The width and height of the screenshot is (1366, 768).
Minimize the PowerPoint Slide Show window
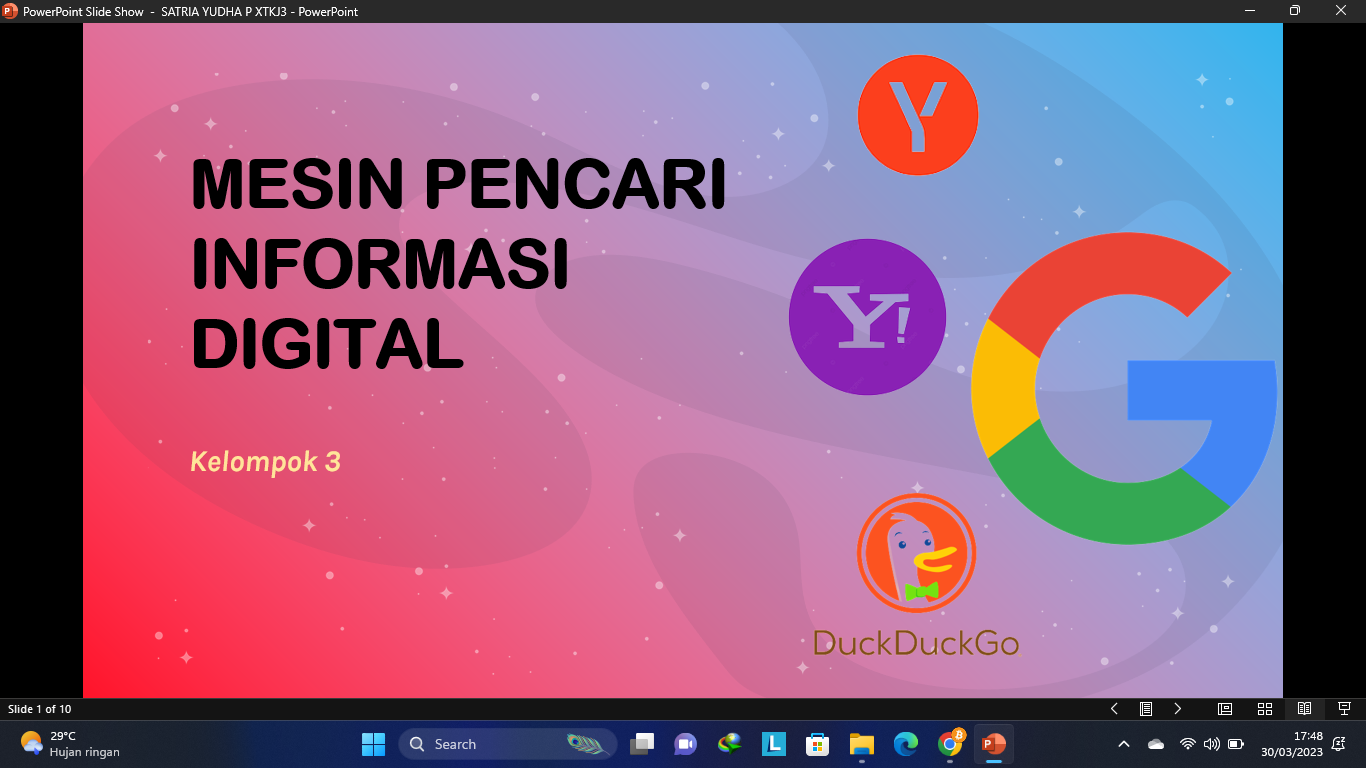click(1250, 11)
